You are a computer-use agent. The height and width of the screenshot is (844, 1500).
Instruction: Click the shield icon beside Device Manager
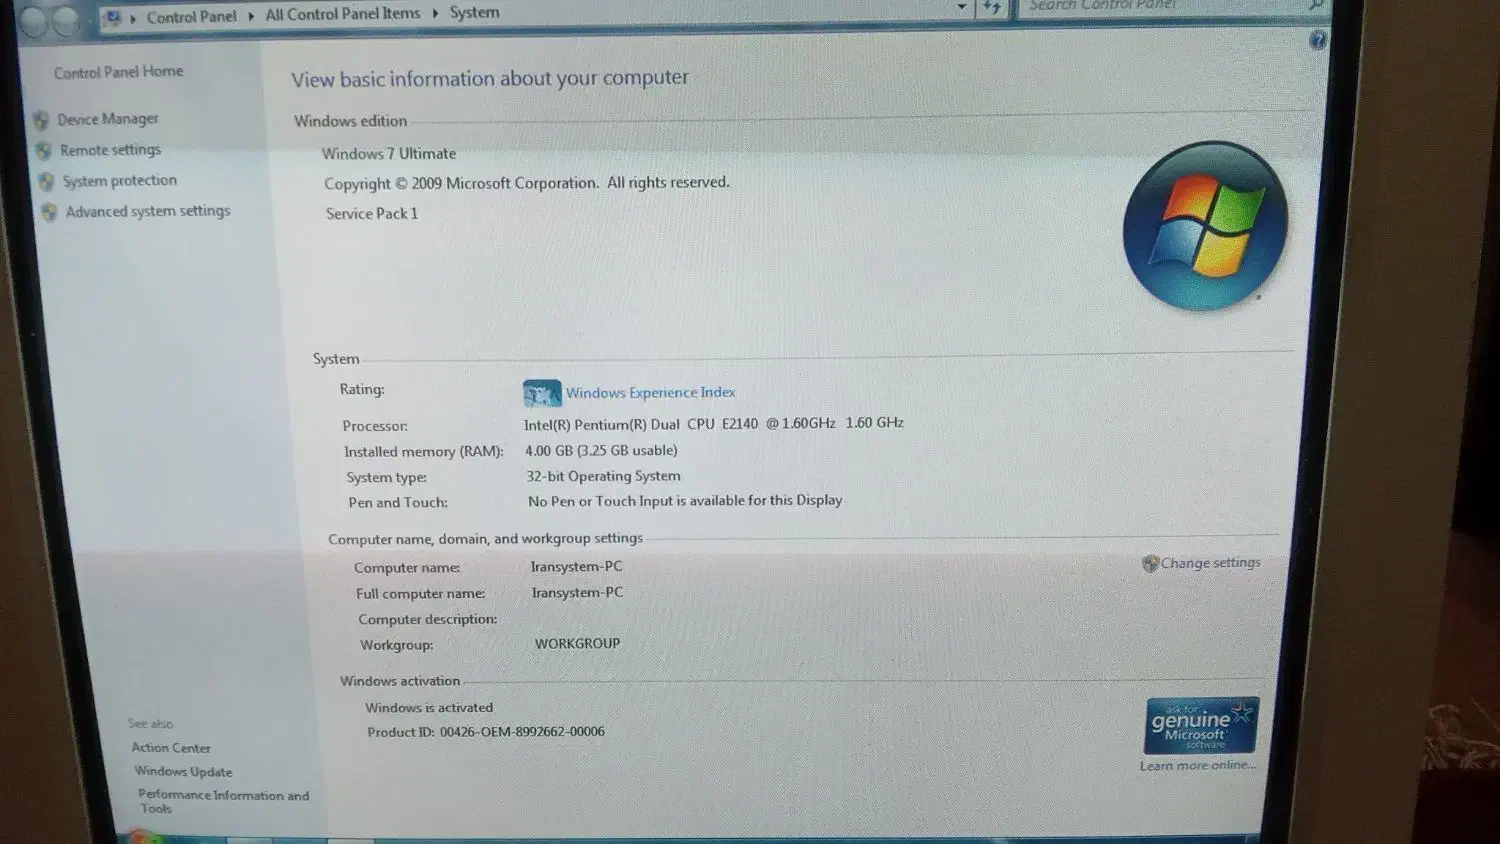tap(41, 120)
